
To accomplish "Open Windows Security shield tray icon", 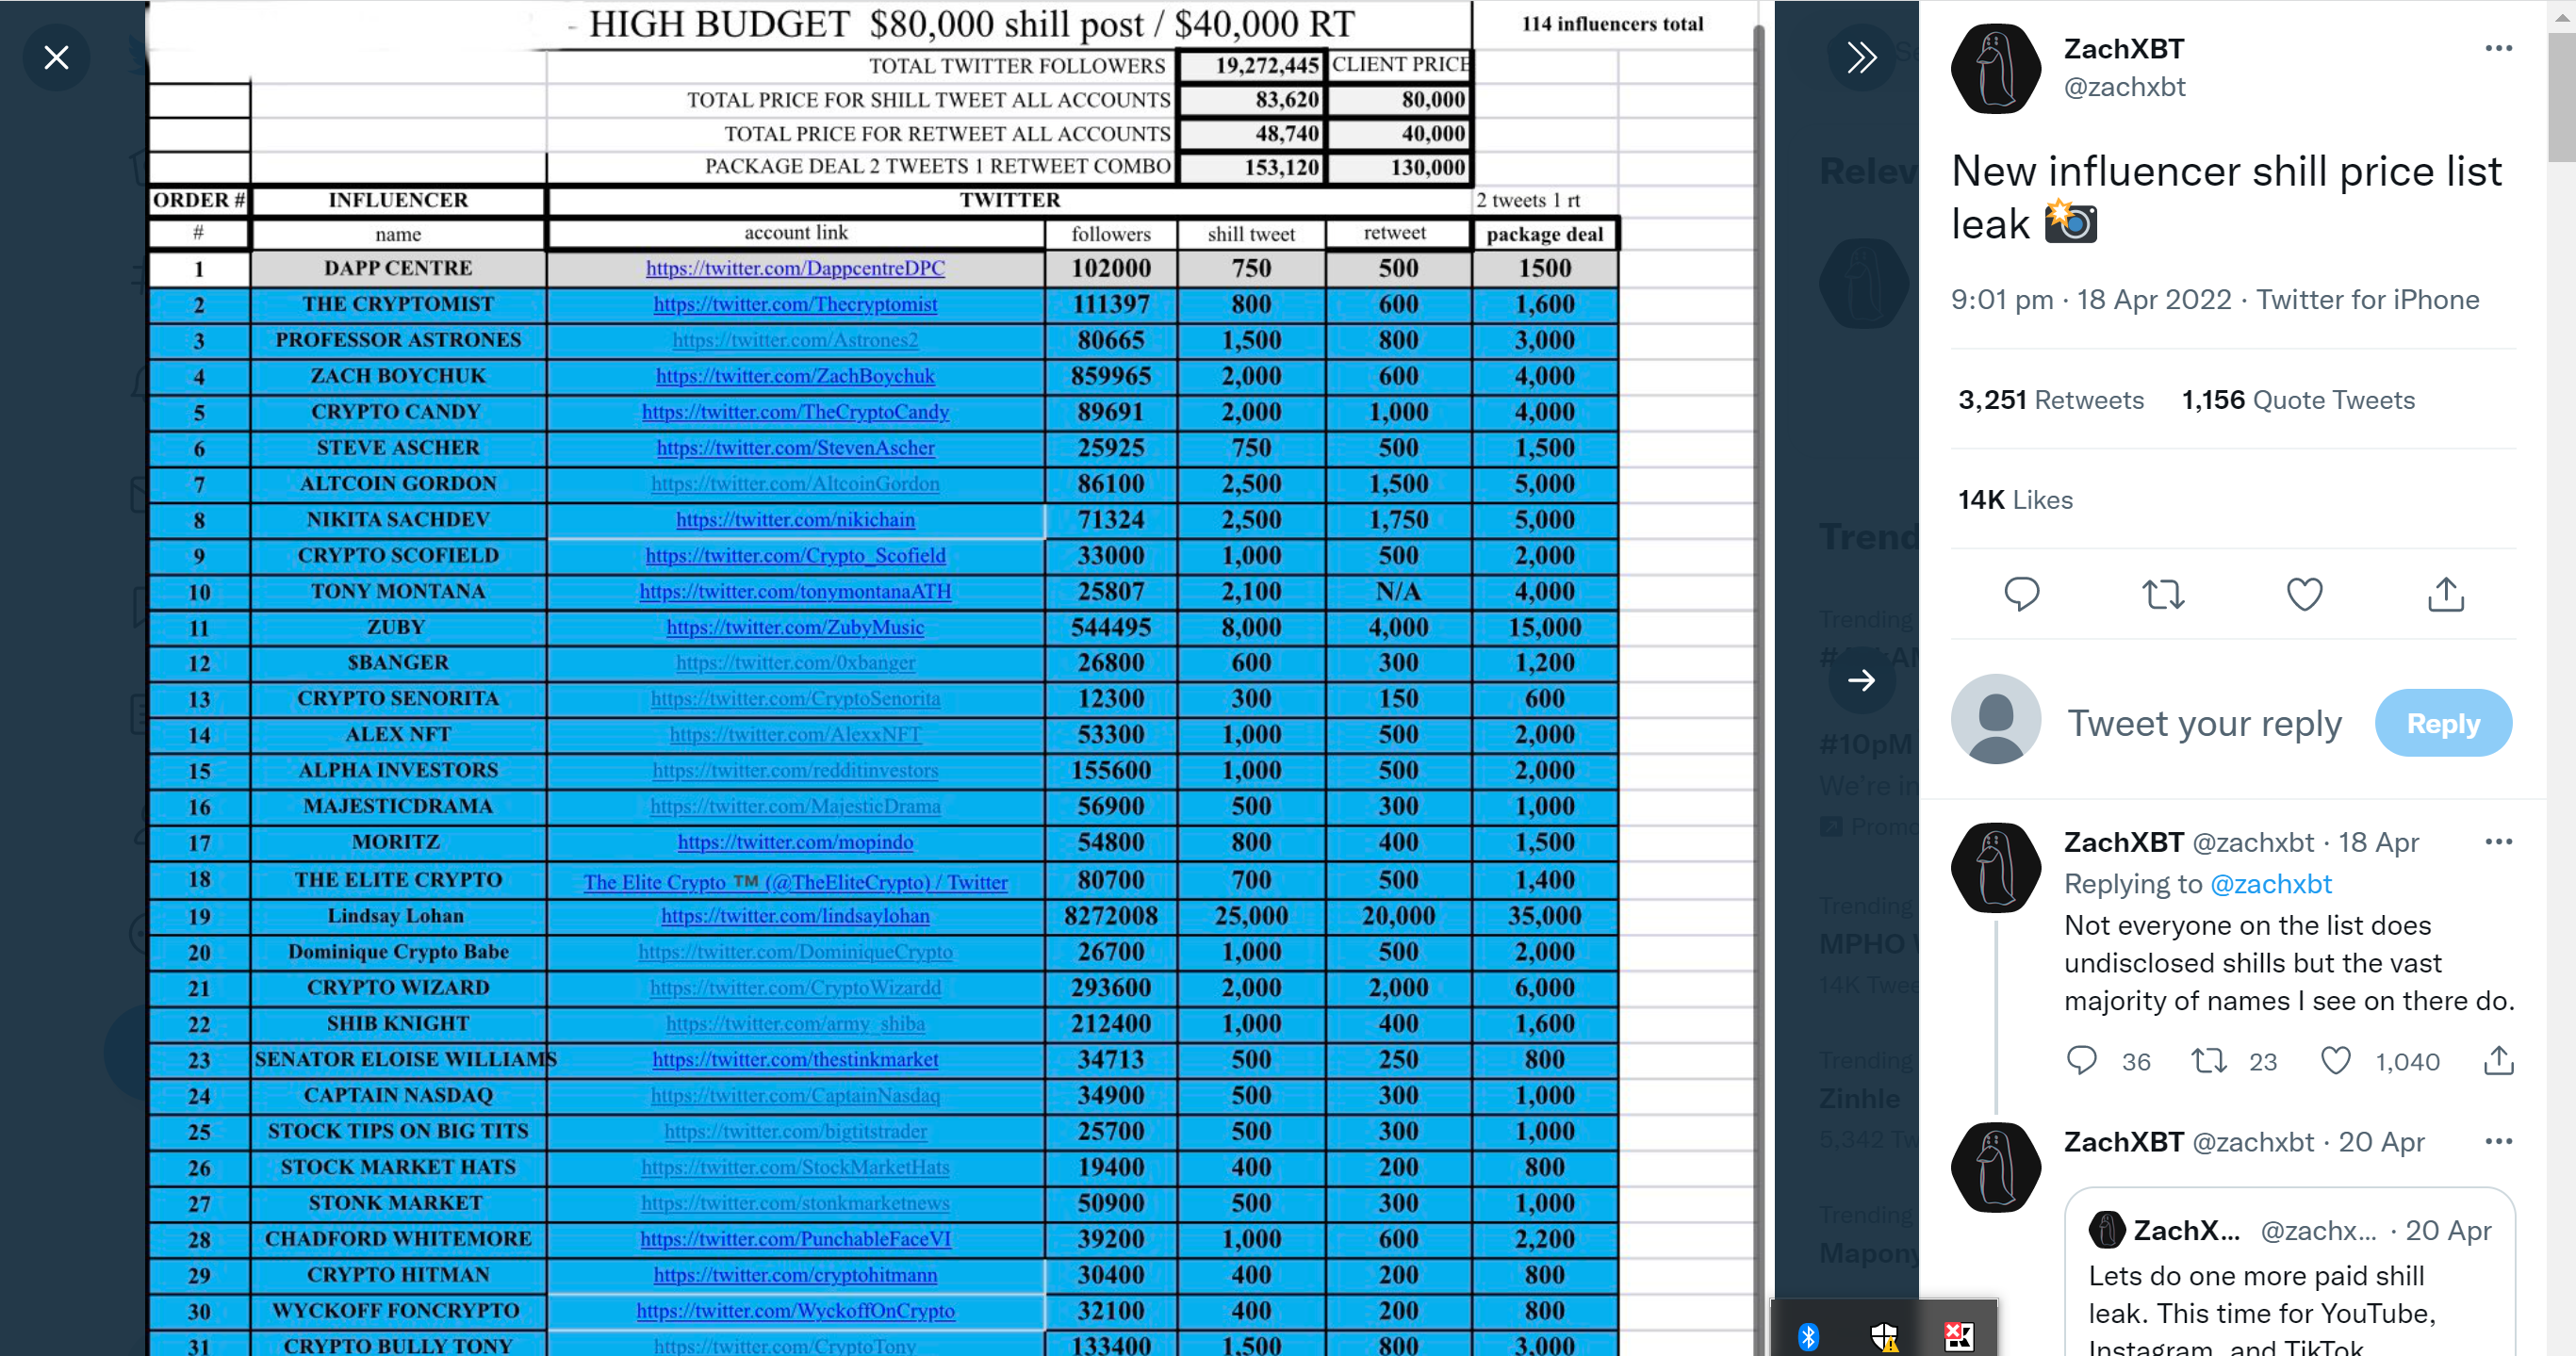I will (1884, 1336).
